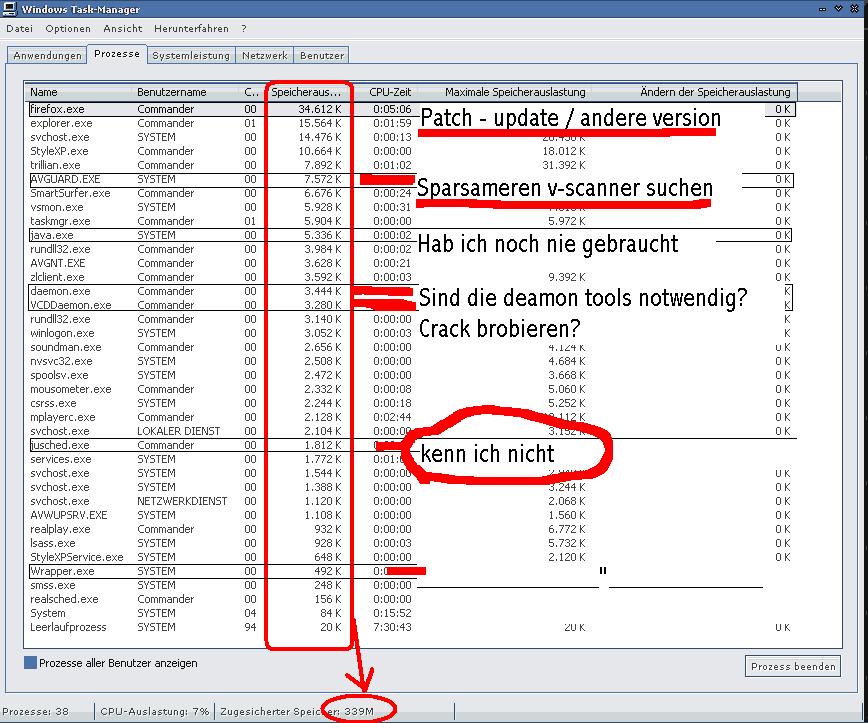Open the Netzwerk tab
The image size is (868, 723).
pyautogui.click(x=265, y=55)
